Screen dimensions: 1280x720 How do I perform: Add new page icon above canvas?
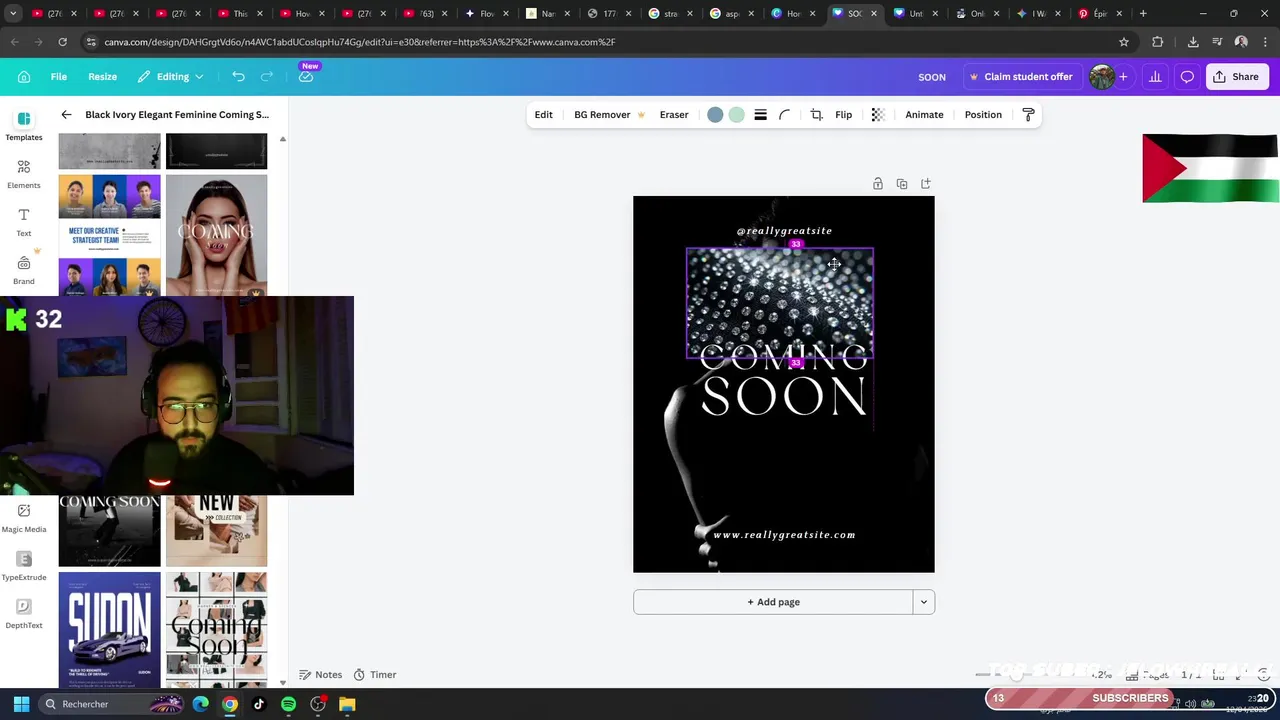click(x=926, y=184)
